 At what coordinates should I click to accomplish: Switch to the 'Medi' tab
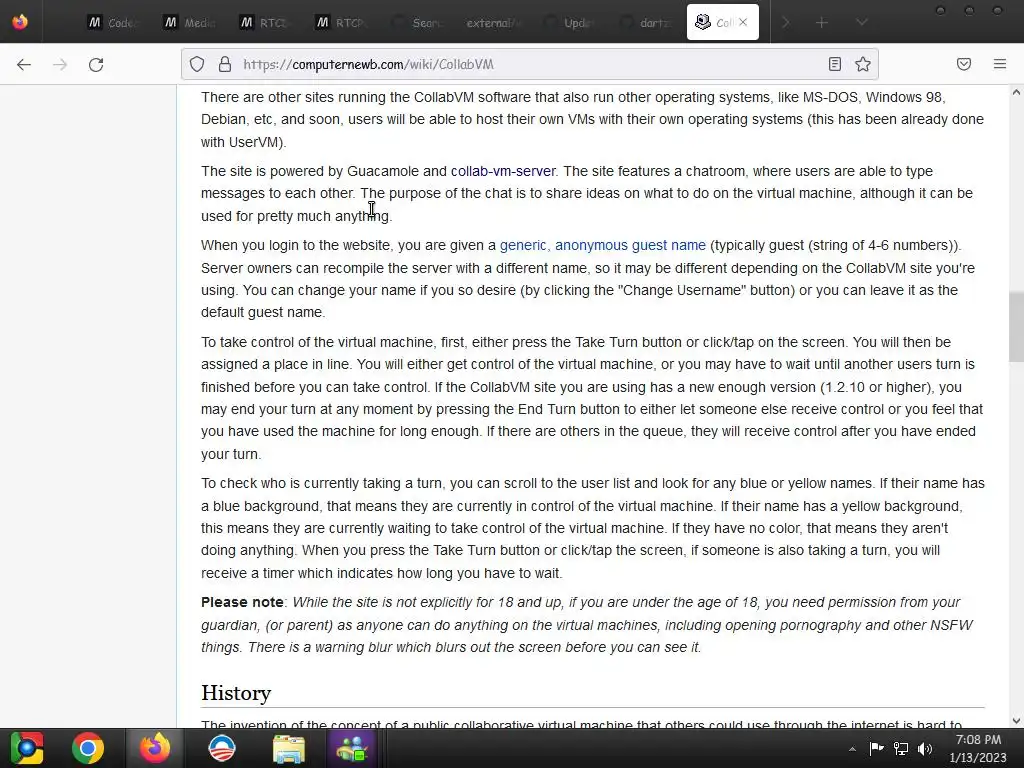pos(188,23)
